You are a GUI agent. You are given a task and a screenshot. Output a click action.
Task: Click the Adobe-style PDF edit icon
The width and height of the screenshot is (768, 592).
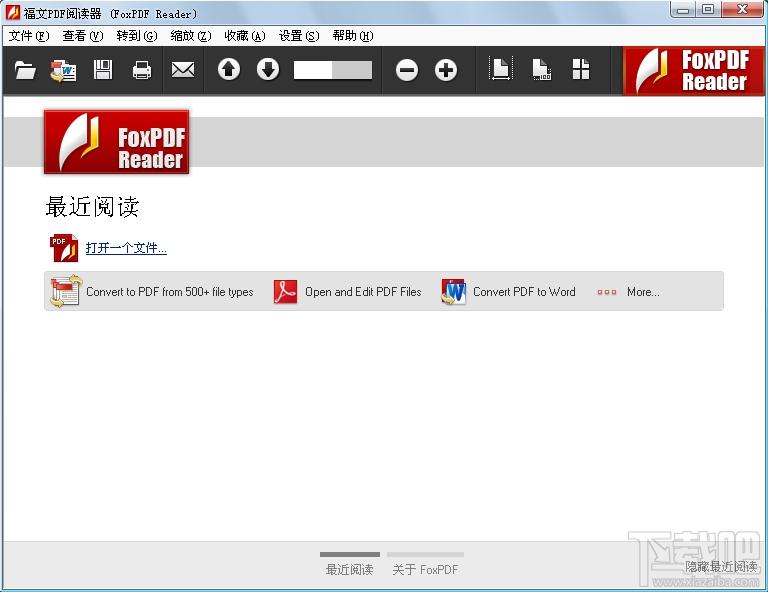click(286, 292)
